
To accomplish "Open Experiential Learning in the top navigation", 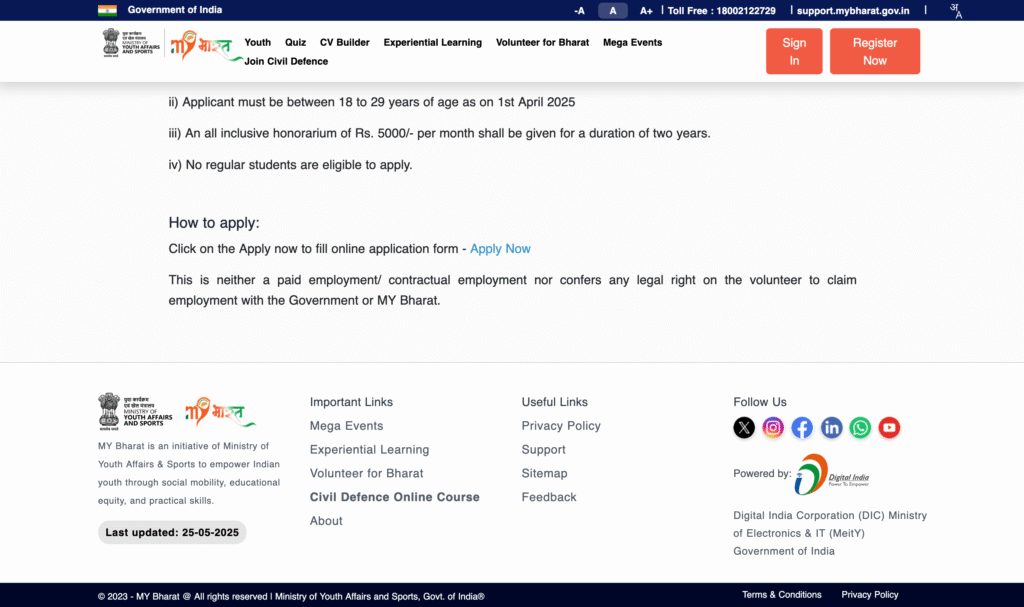I will (432, 42).
